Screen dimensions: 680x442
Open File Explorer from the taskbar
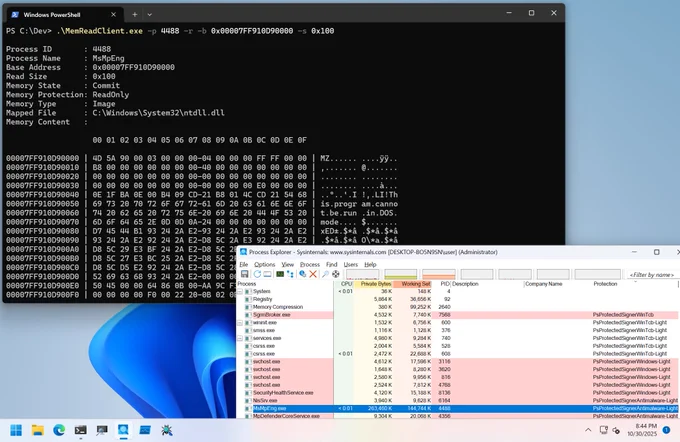pyautogui.click(x=37, y=428)
